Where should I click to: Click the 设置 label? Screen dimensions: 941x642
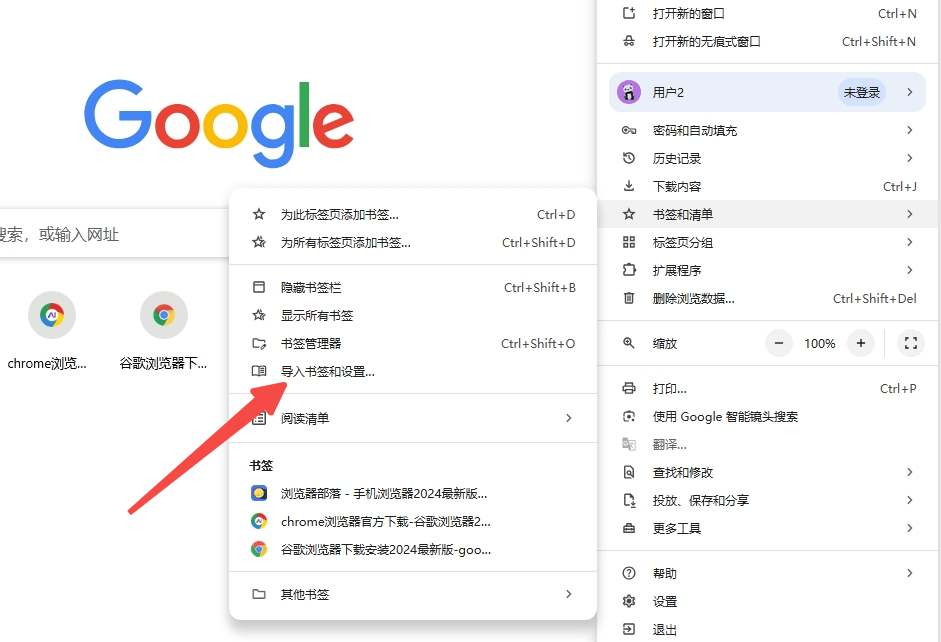click(x=664, y=602)
